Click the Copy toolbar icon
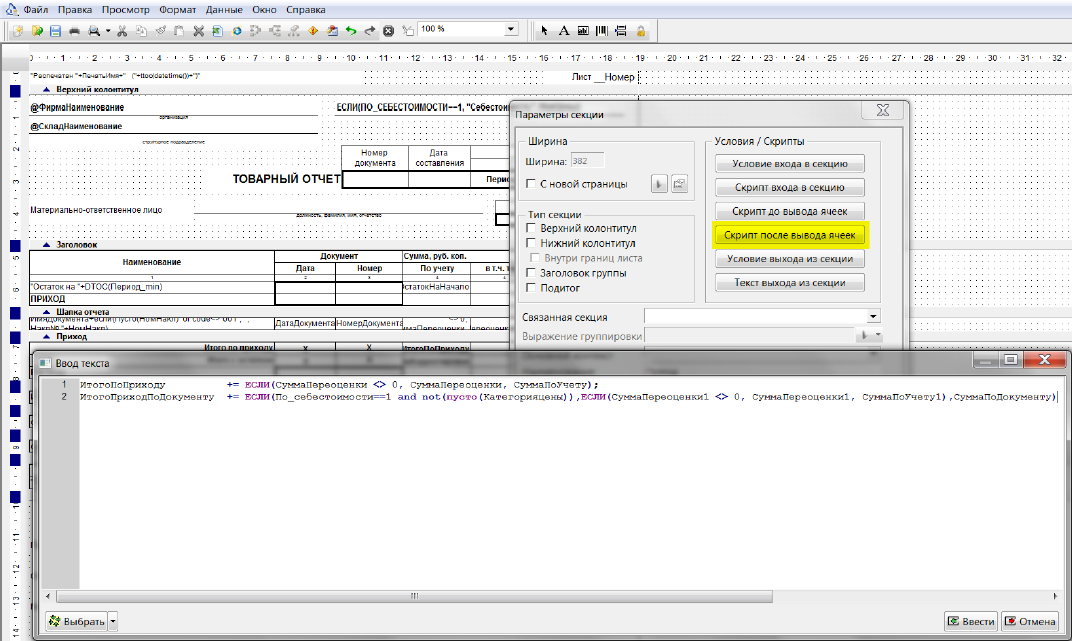This screenshot has width=1072, height=641. pos(142,31)
